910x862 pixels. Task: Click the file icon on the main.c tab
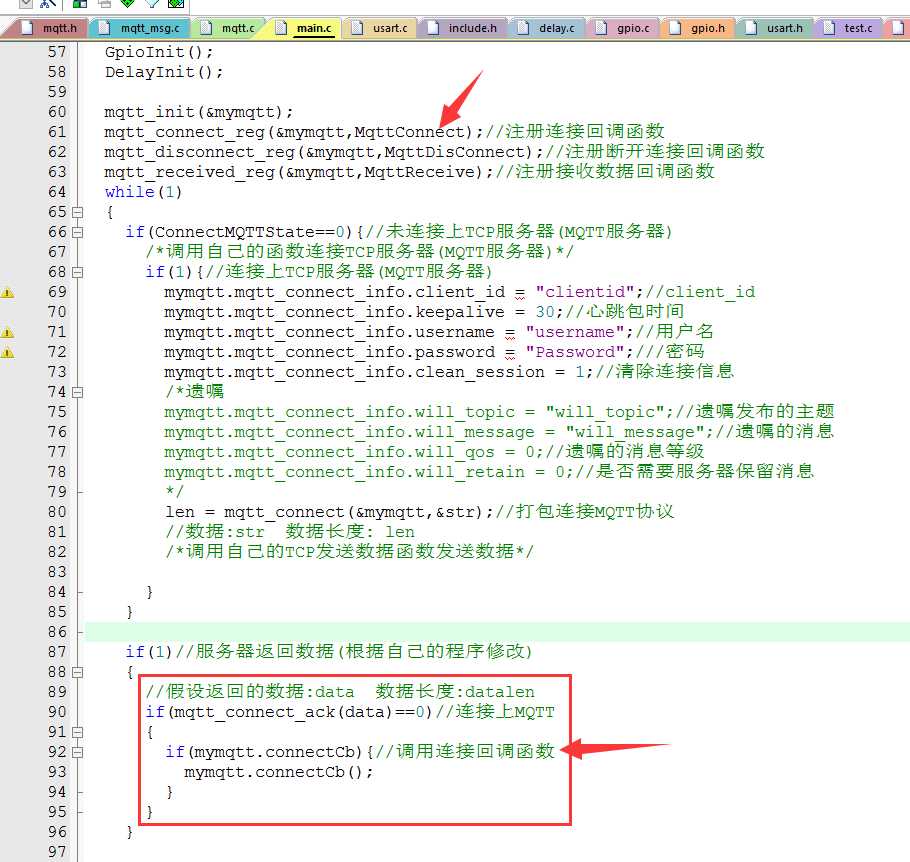click(x=281, y=28)
